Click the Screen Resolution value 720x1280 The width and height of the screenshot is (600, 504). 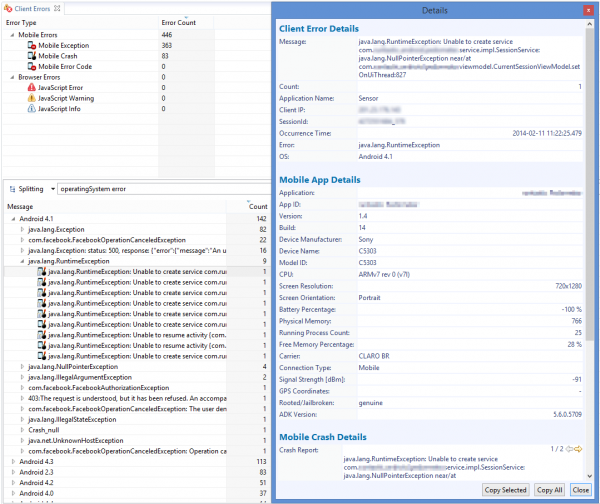[x=568, y=286]
